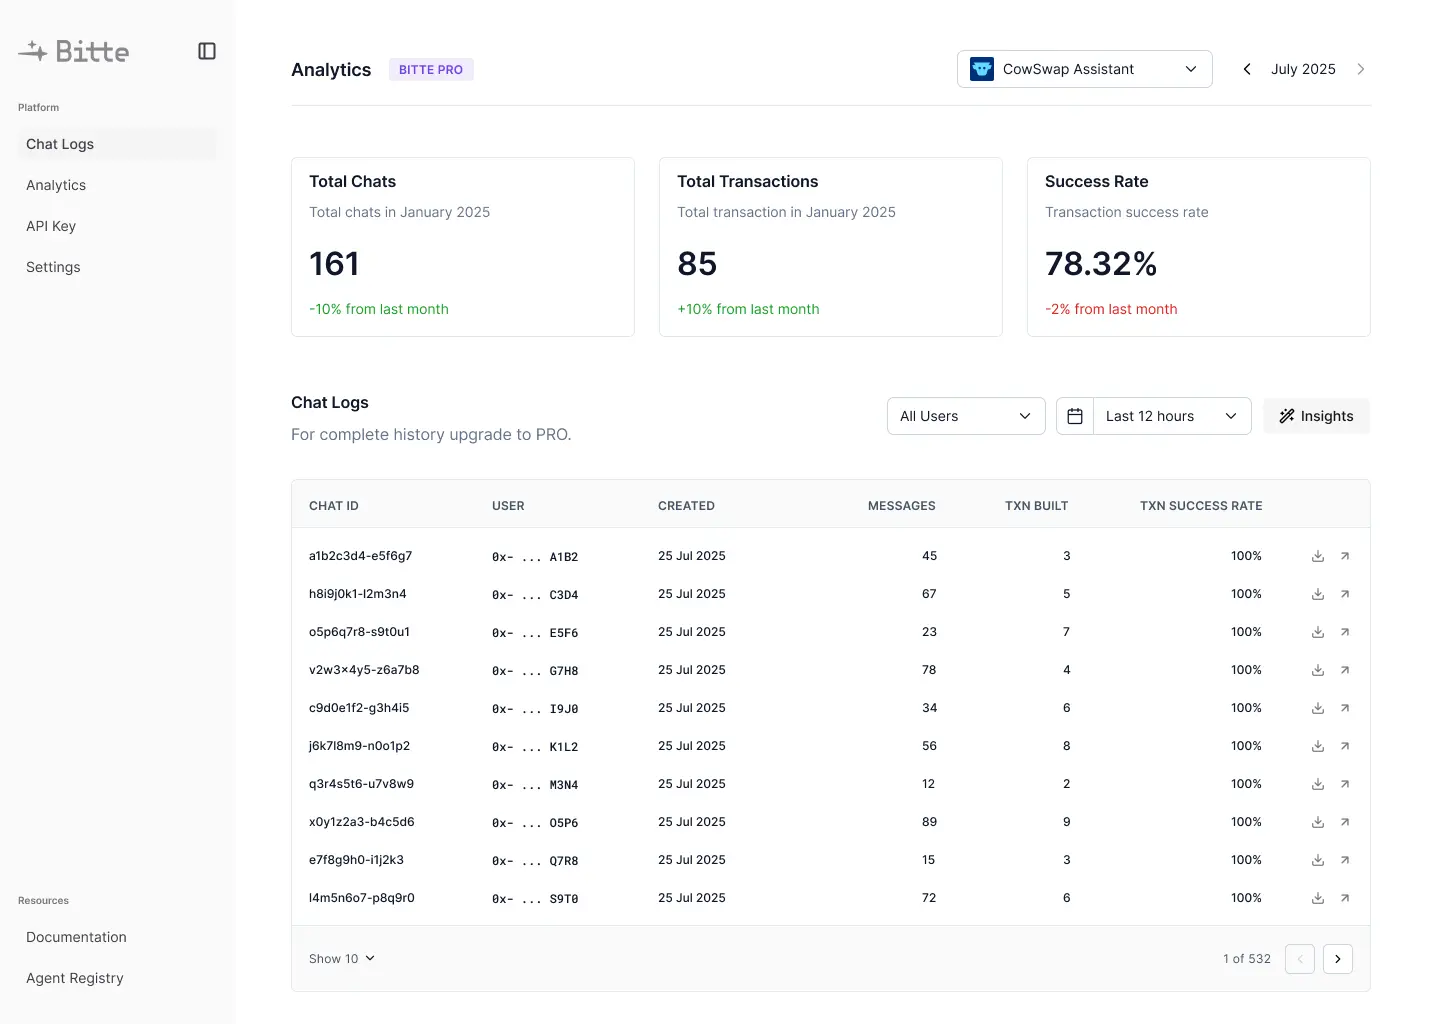Collapse the sidebar panel icon

tap(207, 51)
